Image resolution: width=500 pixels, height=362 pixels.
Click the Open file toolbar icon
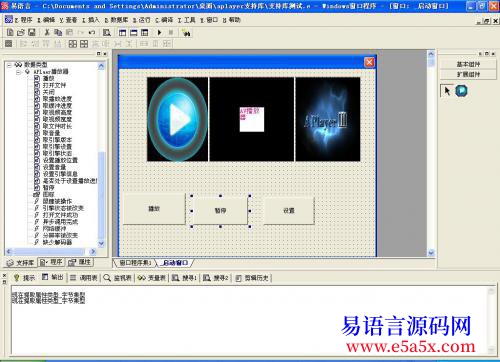21,32
